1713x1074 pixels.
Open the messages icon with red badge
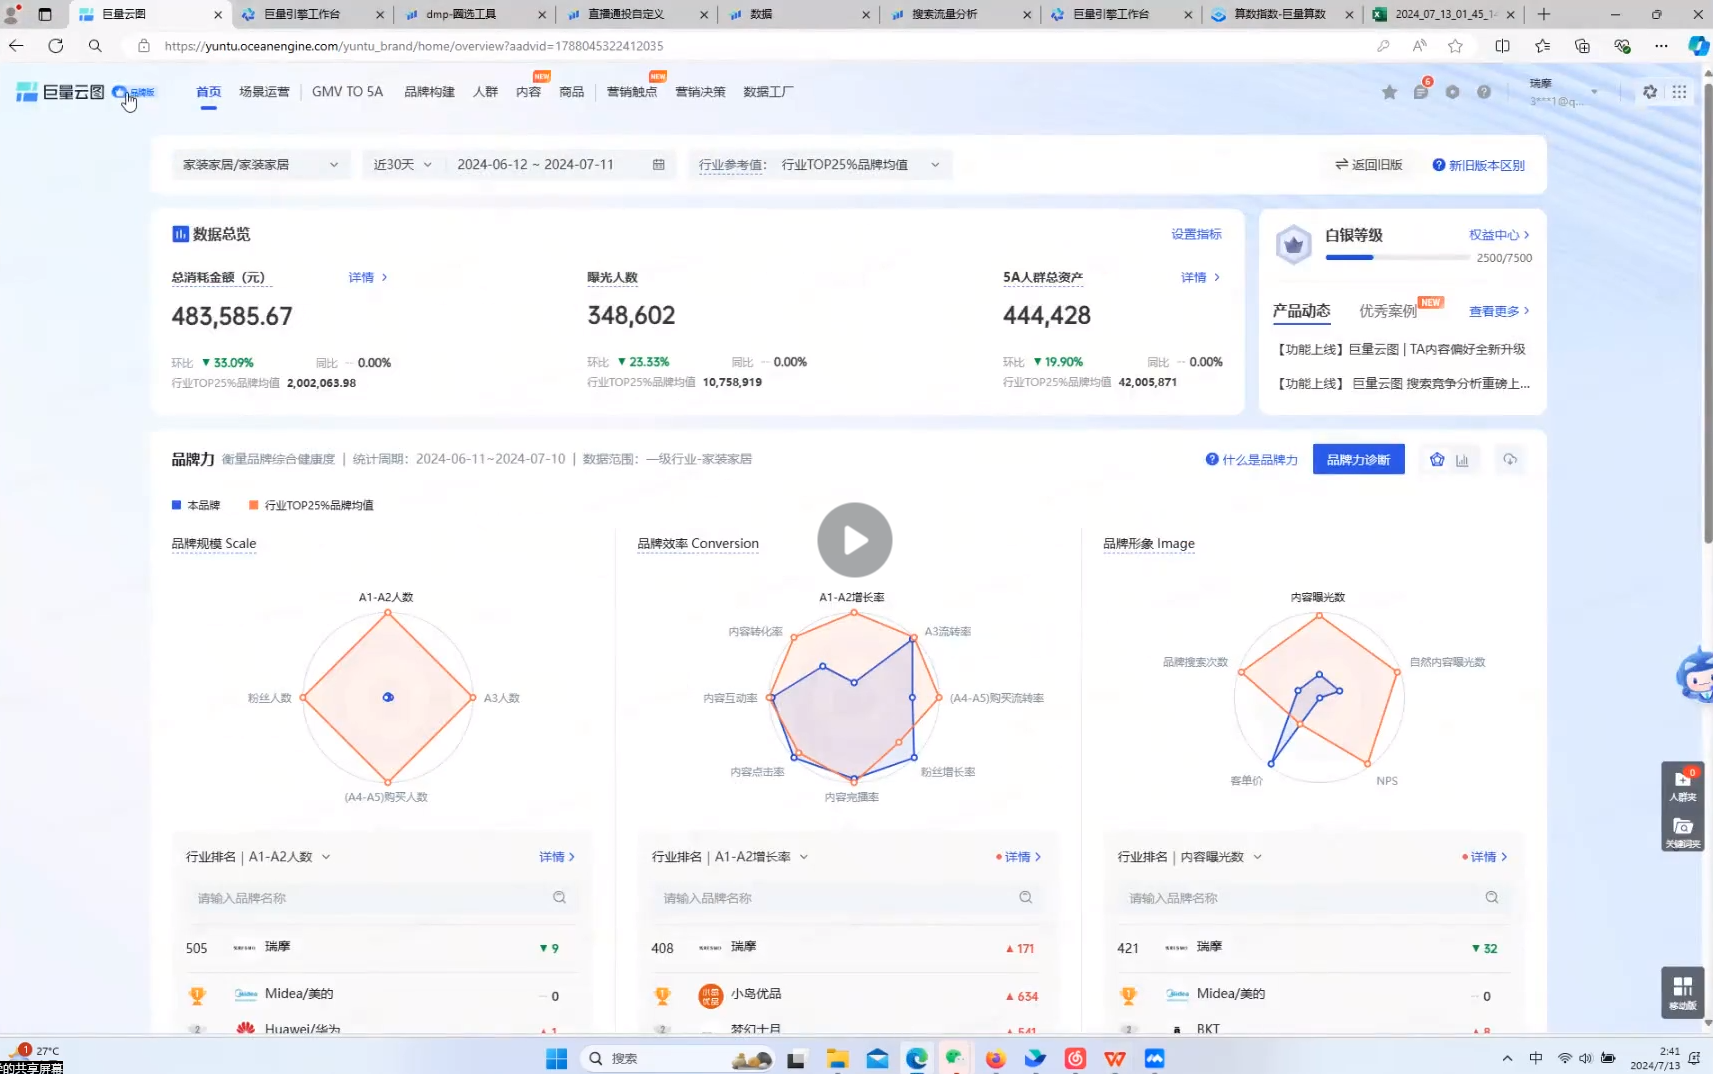[x=1420, y=92]
